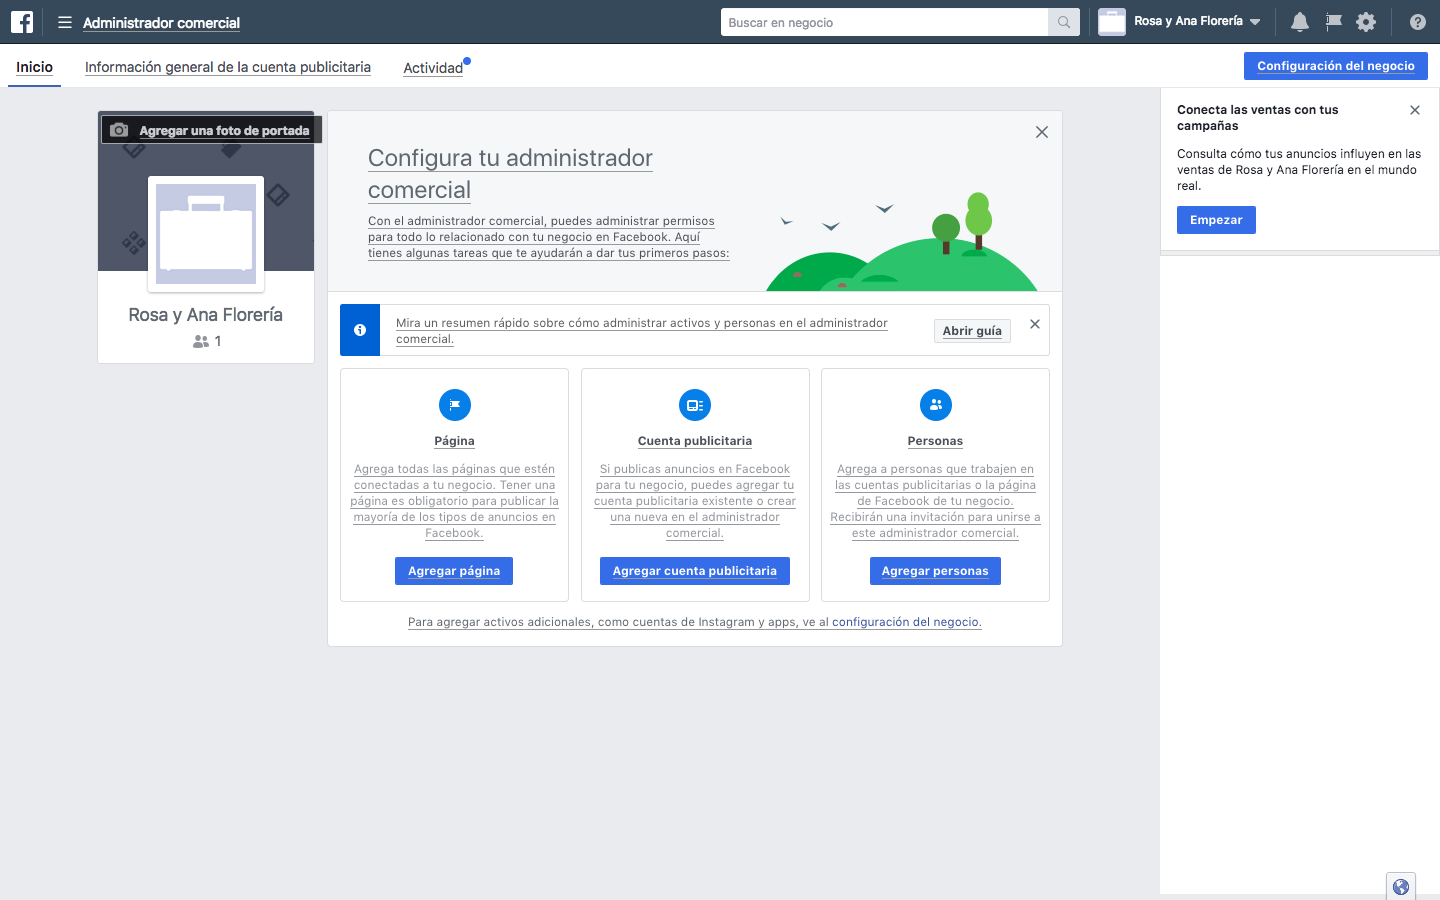Click the Cuenta publicitaria card heading

pyautogui.click(x=695, y=441)
